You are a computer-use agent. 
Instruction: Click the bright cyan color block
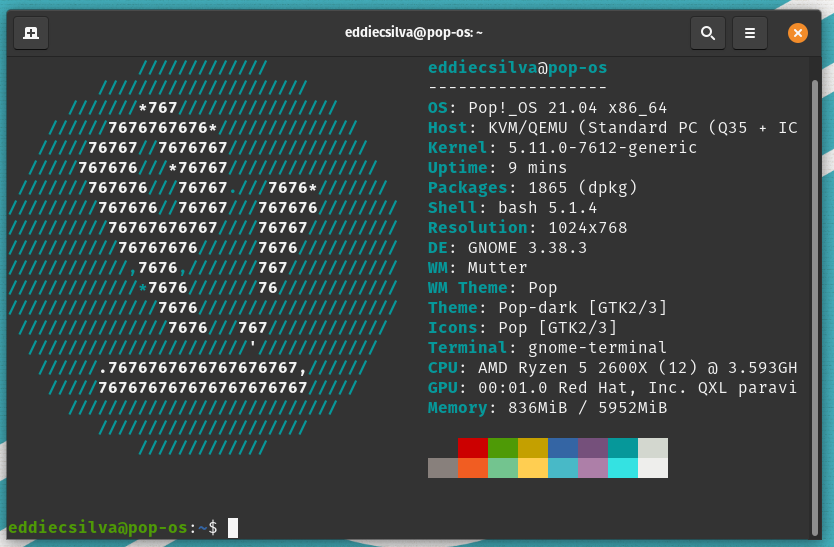coord(623,468)
